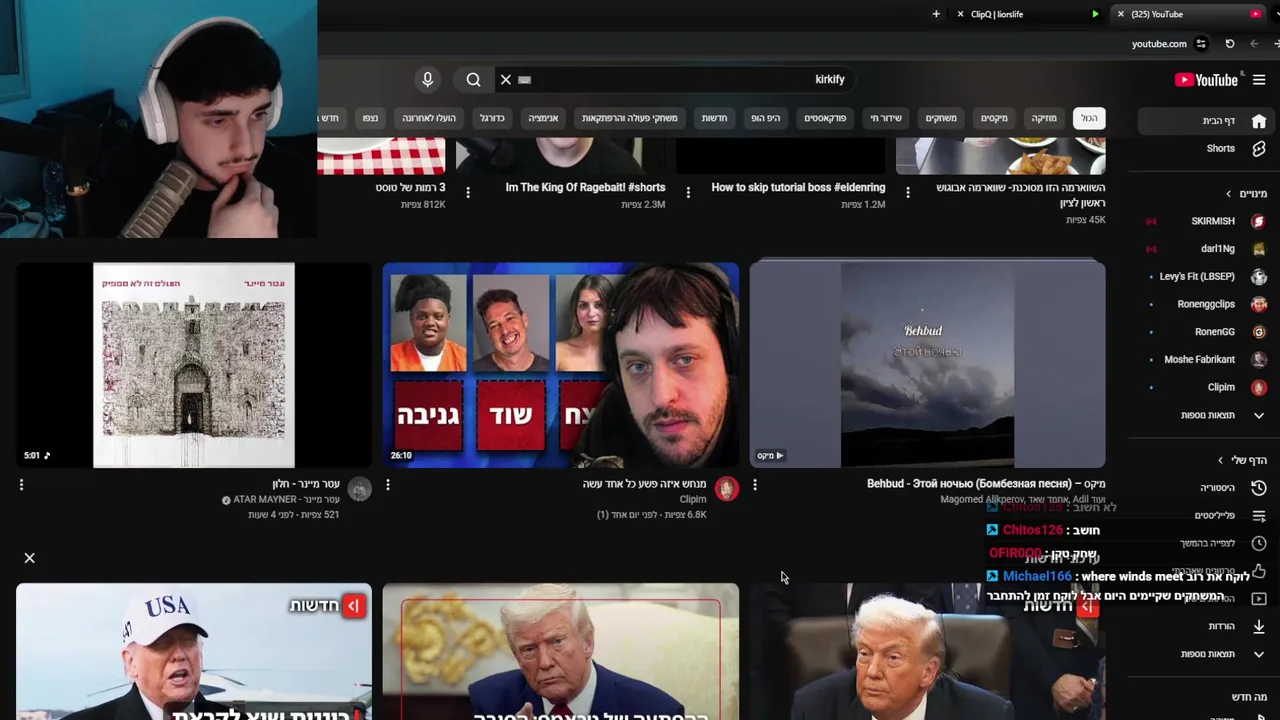Open site settings icon beside youtube.com
Screen dimensions: 1280x720
click(x=1201, y=44)
